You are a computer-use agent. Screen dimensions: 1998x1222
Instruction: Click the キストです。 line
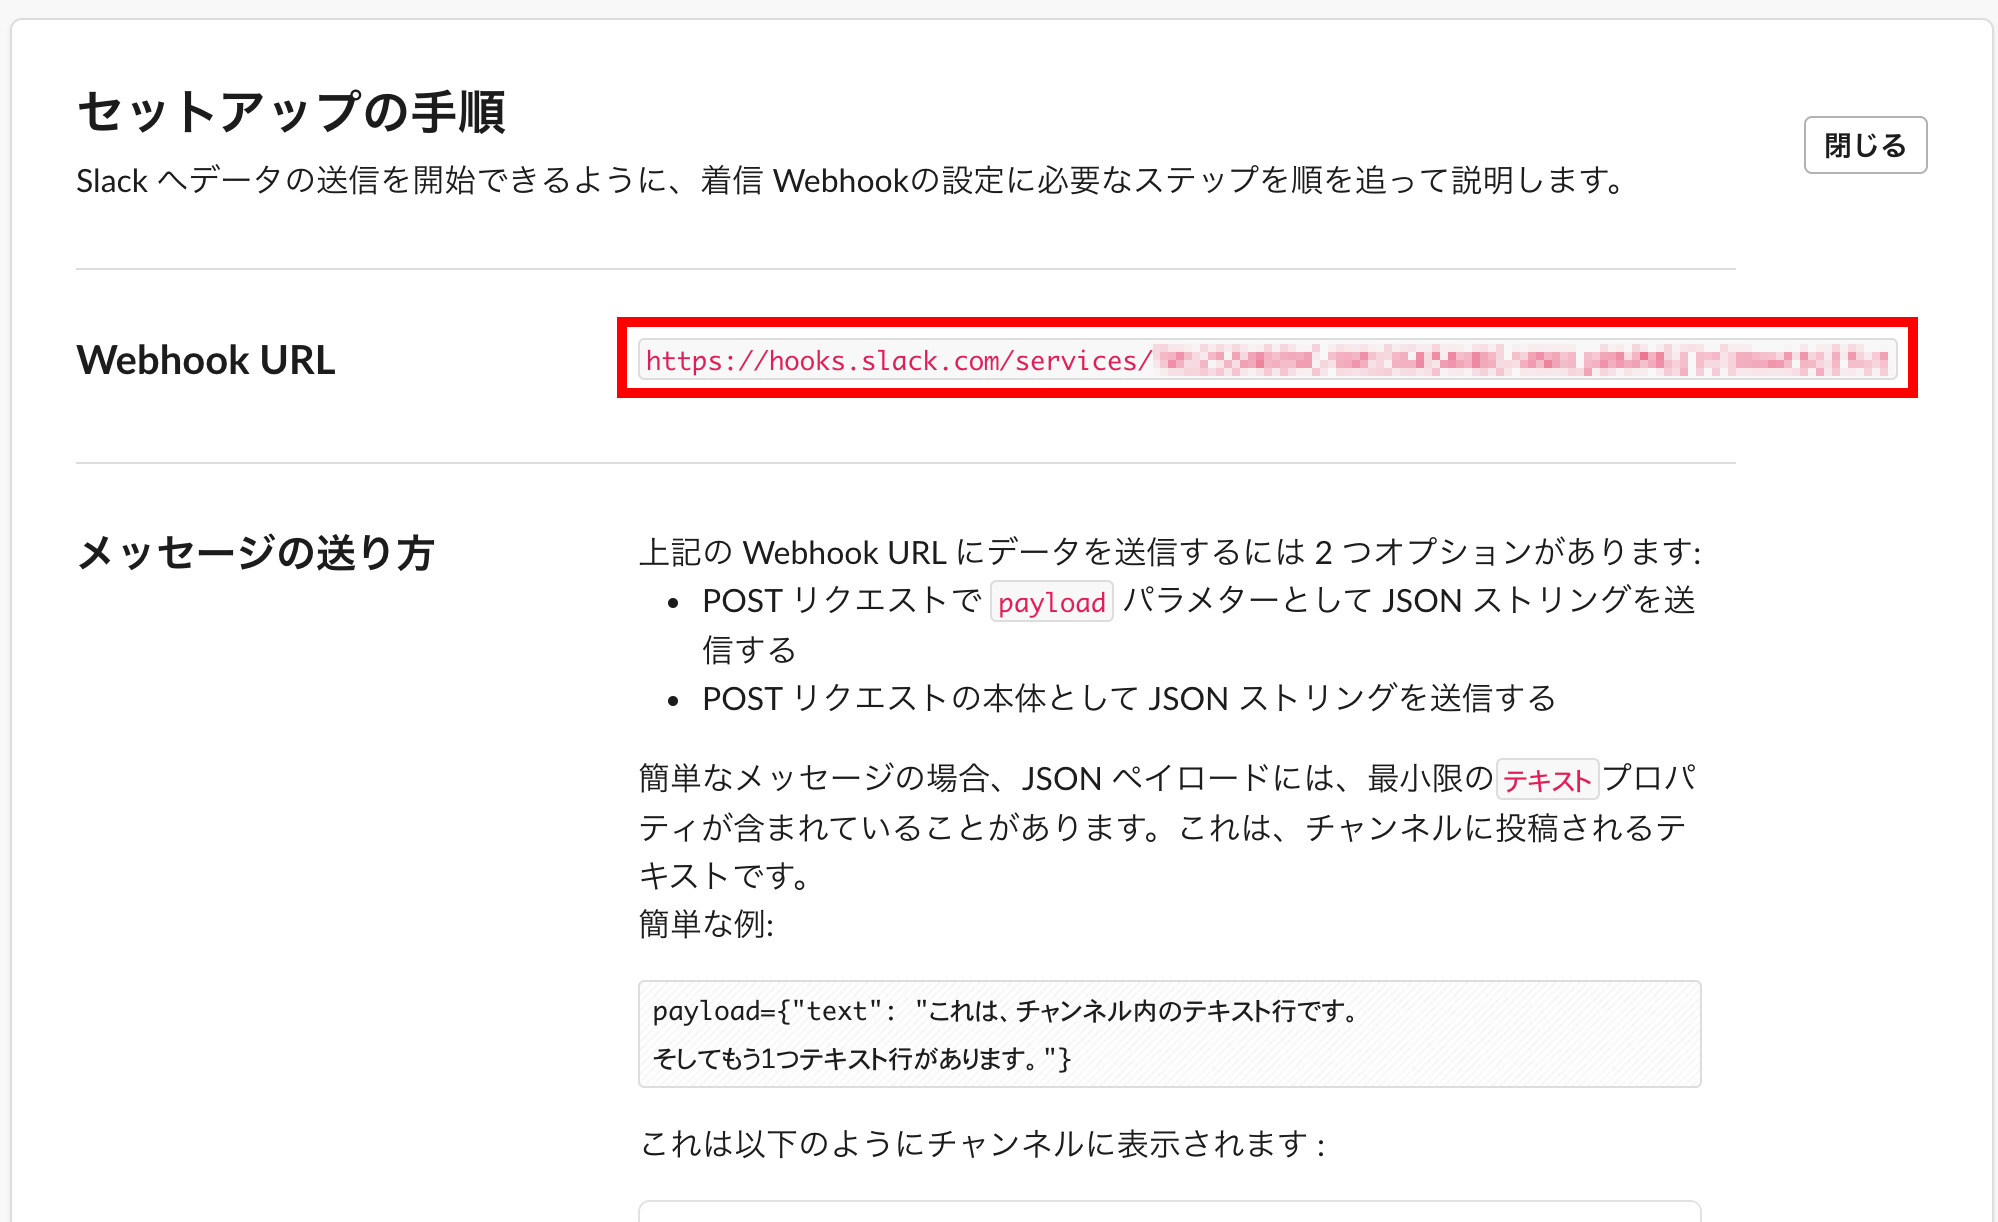[x=725, y=876]
